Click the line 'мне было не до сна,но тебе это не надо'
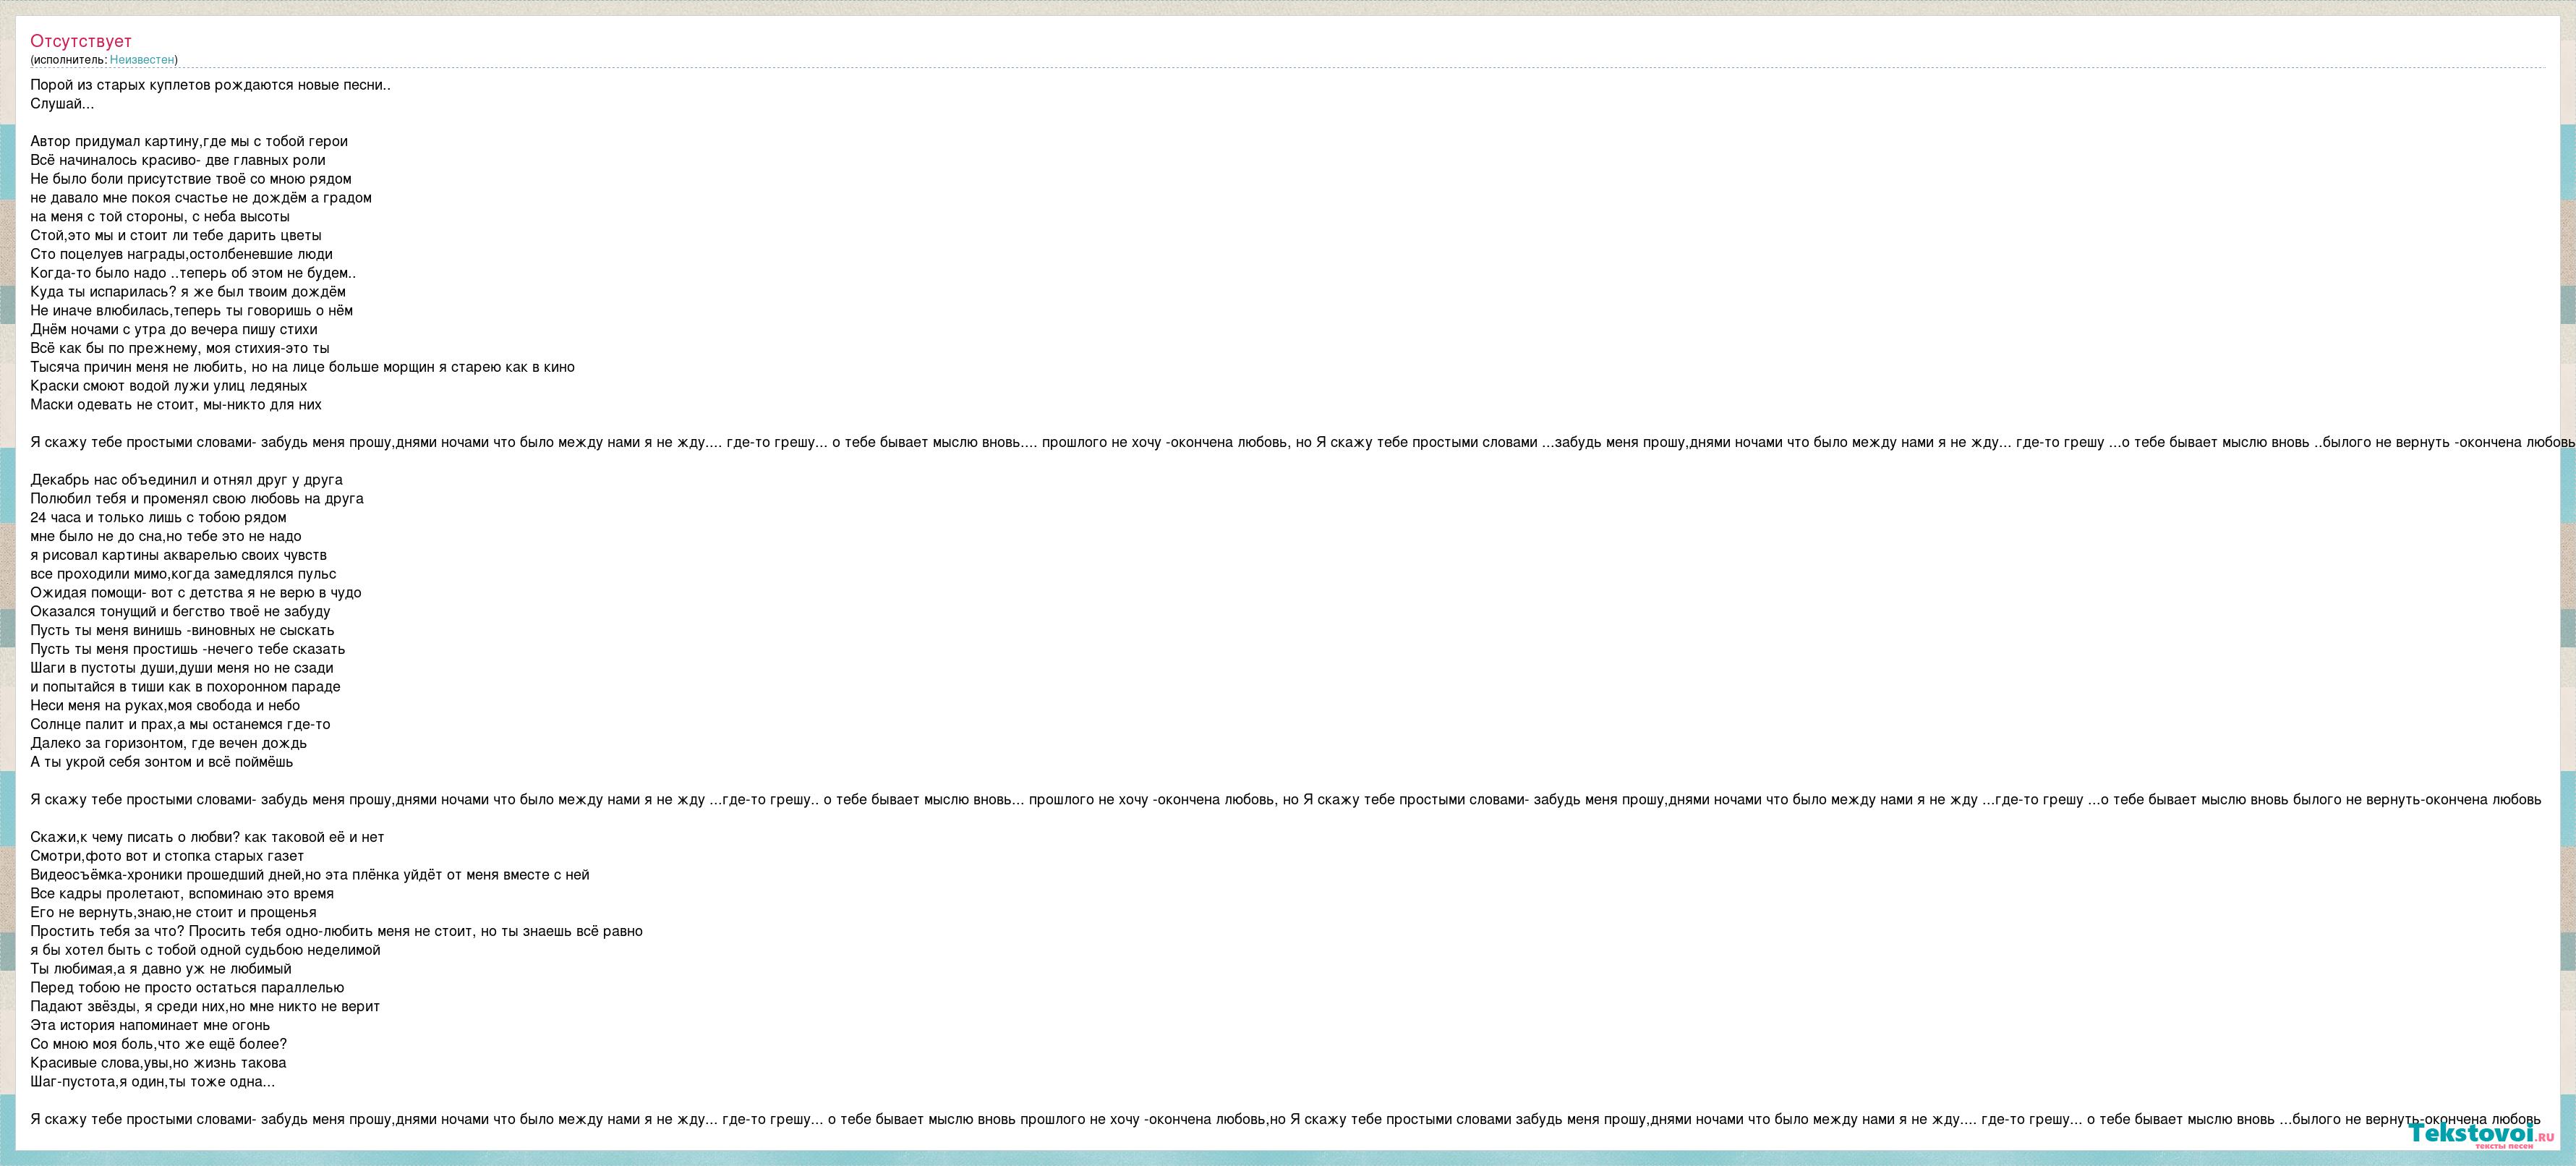Image resolution: width=2576 pixels, height=1166 pixels. 166,536
